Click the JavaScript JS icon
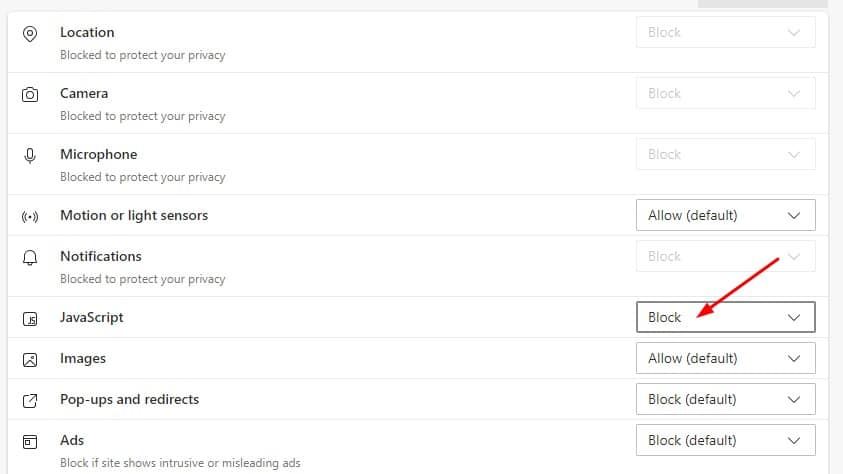 click(30, 319)
